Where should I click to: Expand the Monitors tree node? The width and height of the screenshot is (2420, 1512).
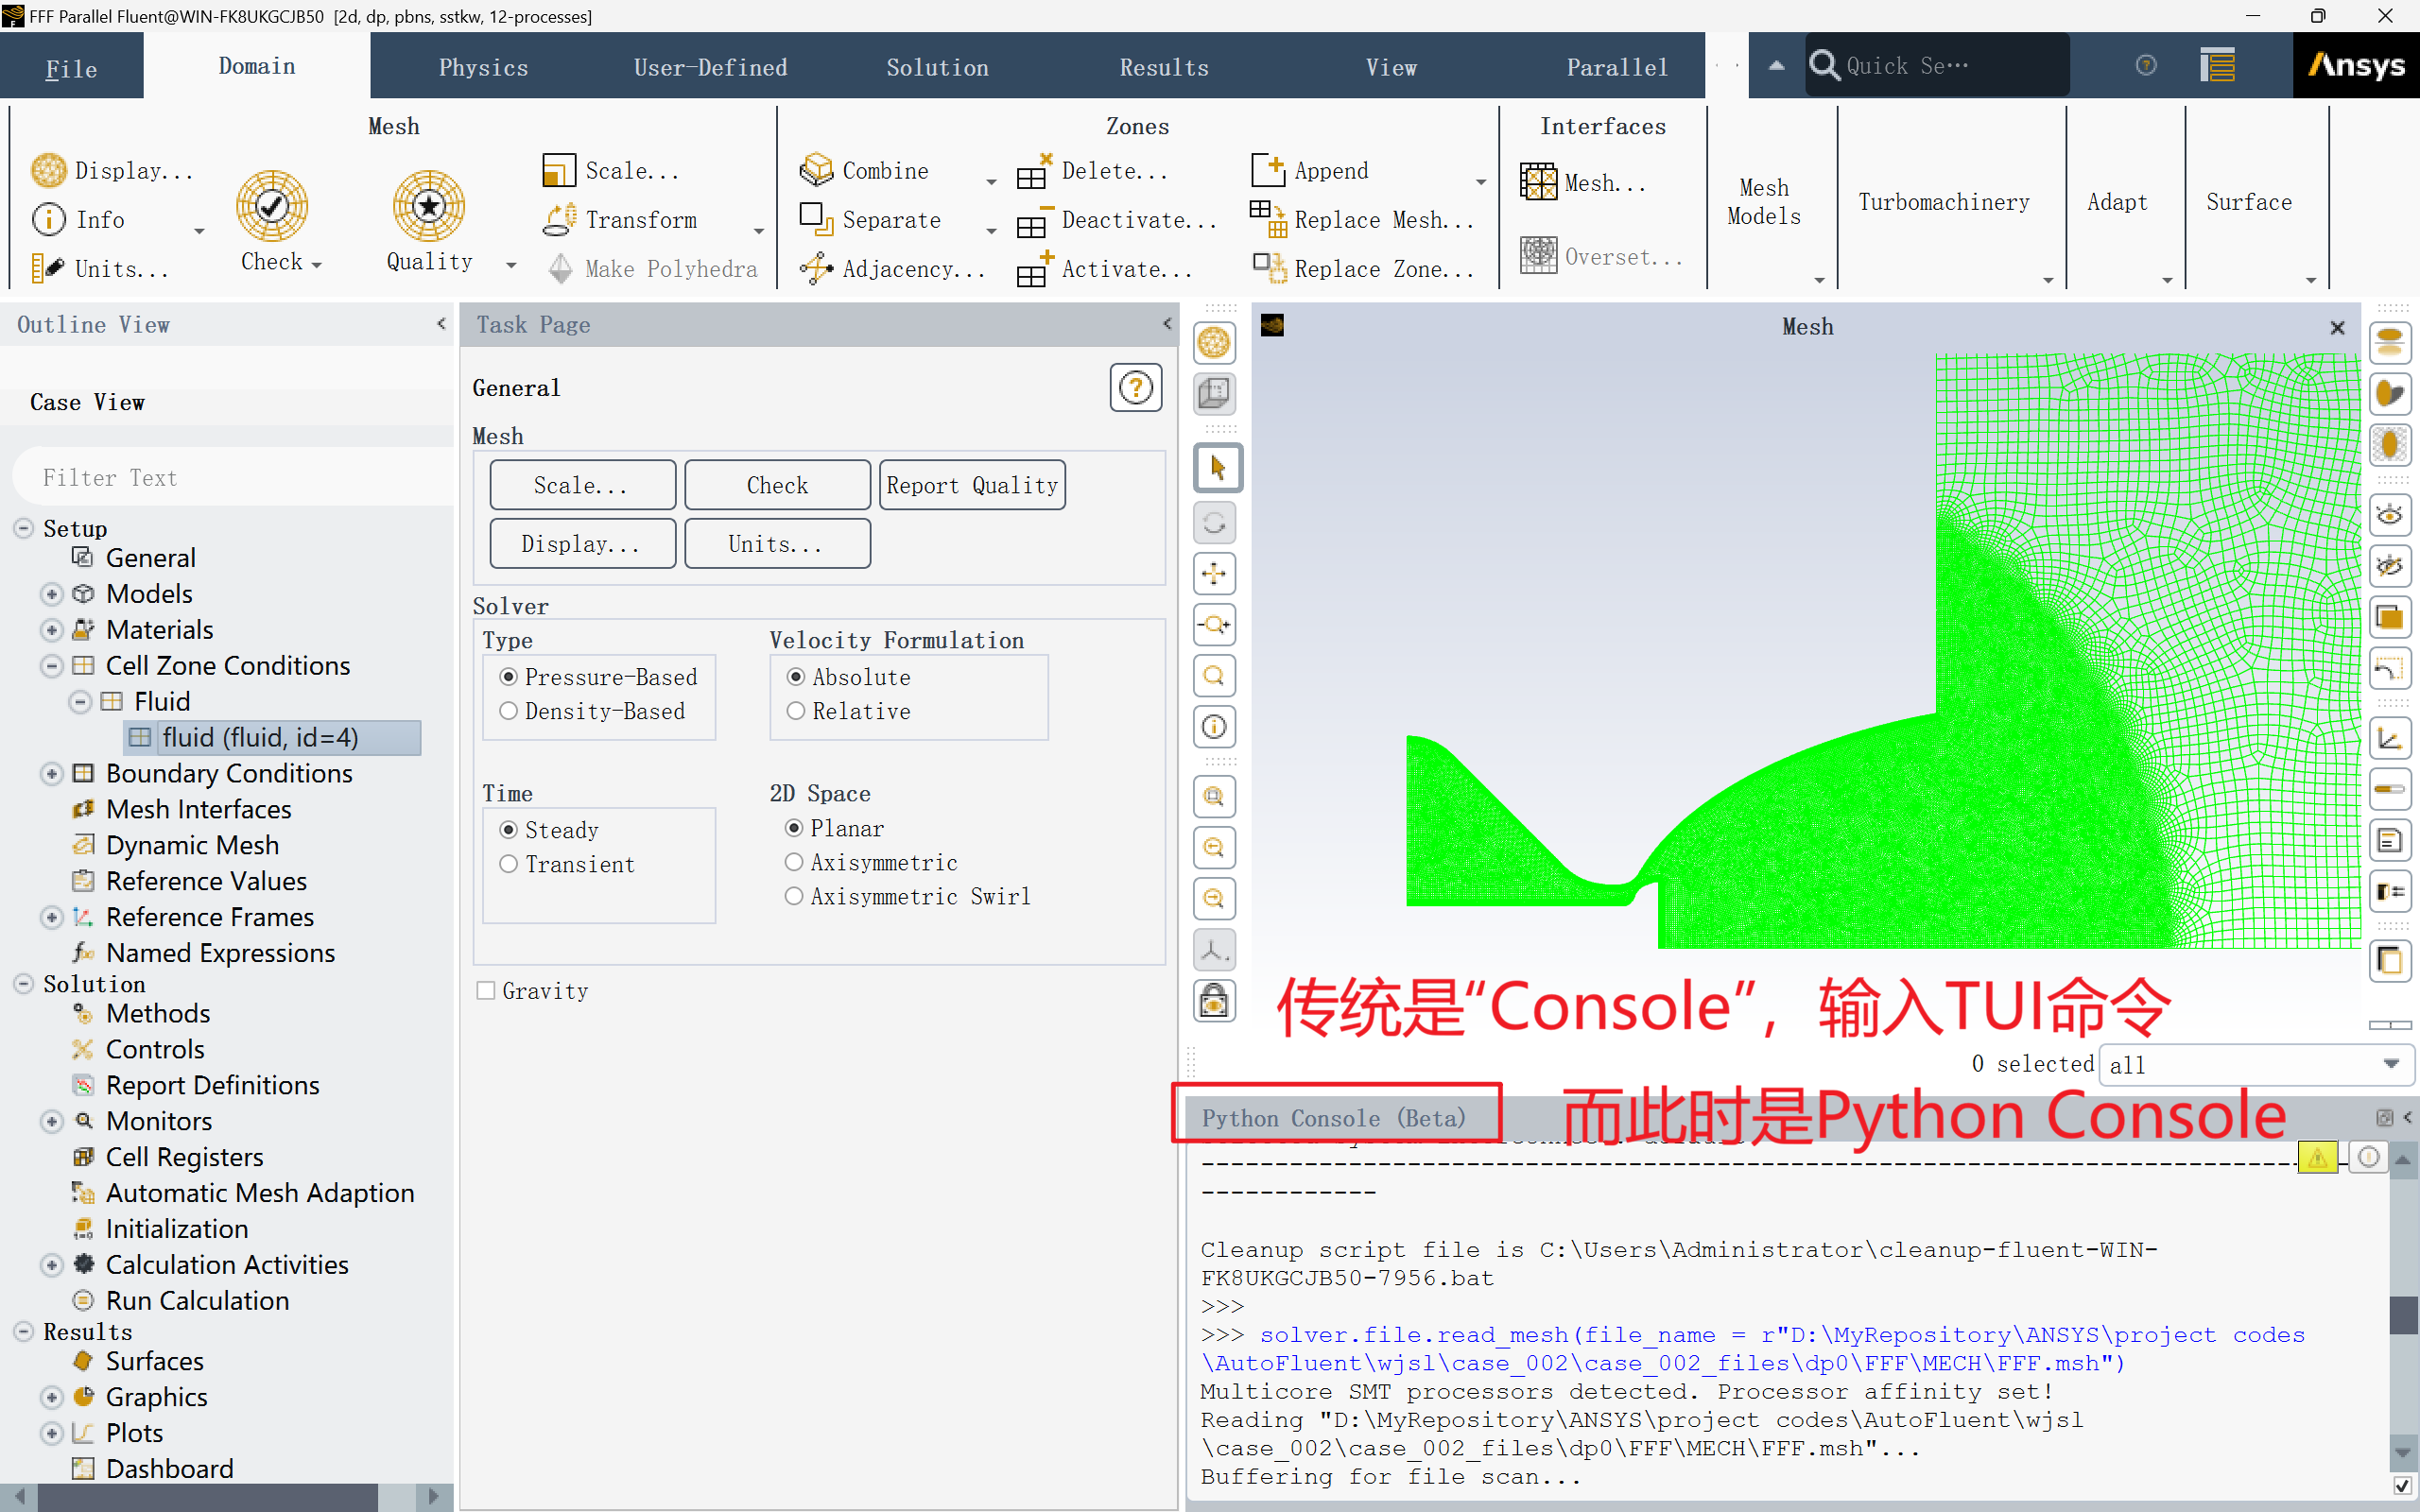click(x=52, y=1123)
